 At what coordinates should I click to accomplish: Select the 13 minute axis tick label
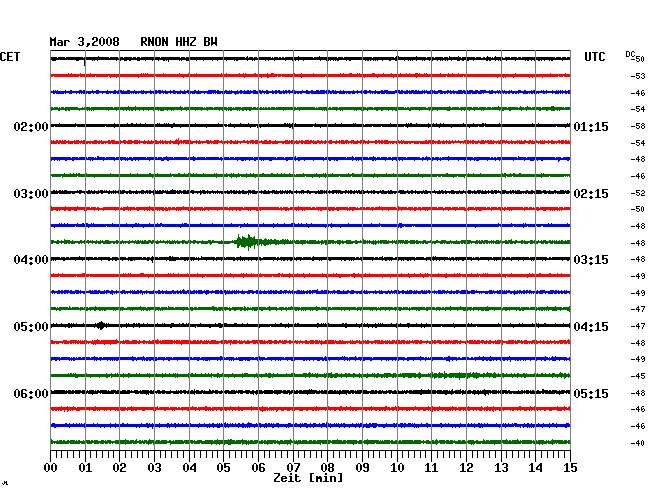501,467
